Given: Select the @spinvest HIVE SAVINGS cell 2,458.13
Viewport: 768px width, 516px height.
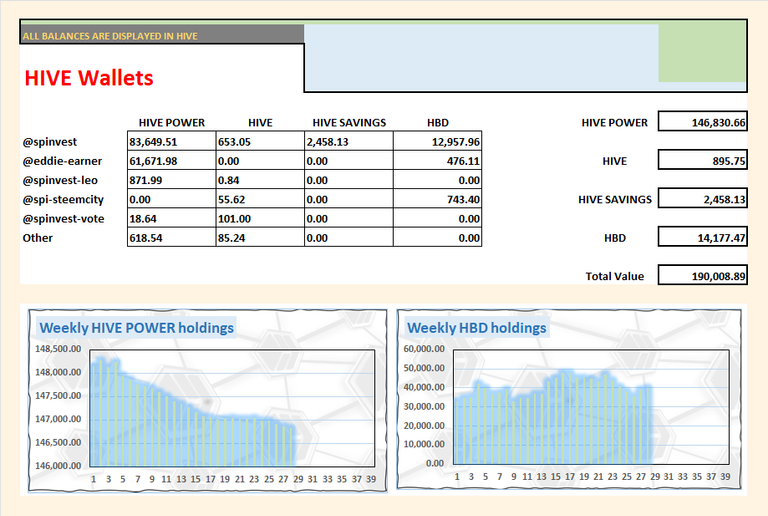Looking at the screenshot, I should [349, 141].
